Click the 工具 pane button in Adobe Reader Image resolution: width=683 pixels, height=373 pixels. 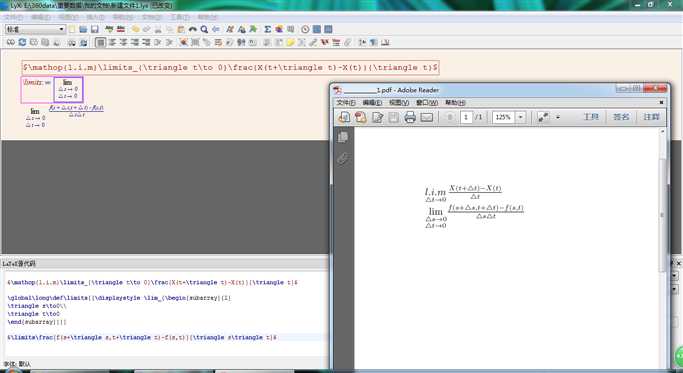click(591, 117)
